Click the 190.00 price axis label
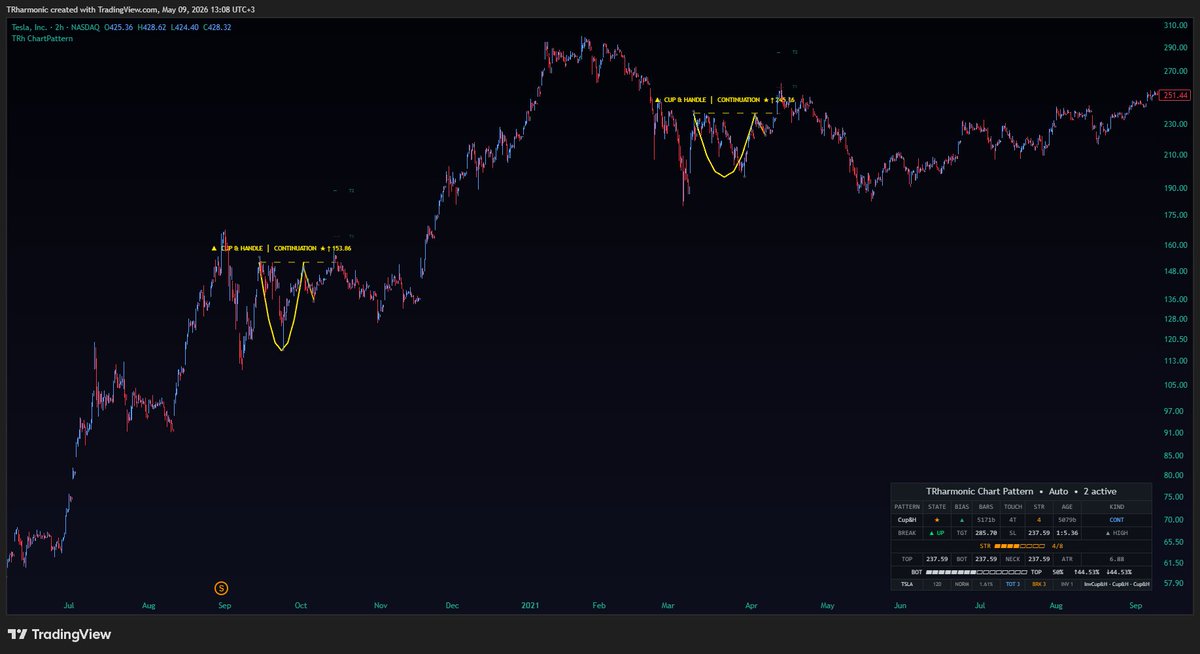 click(1175, 187)
